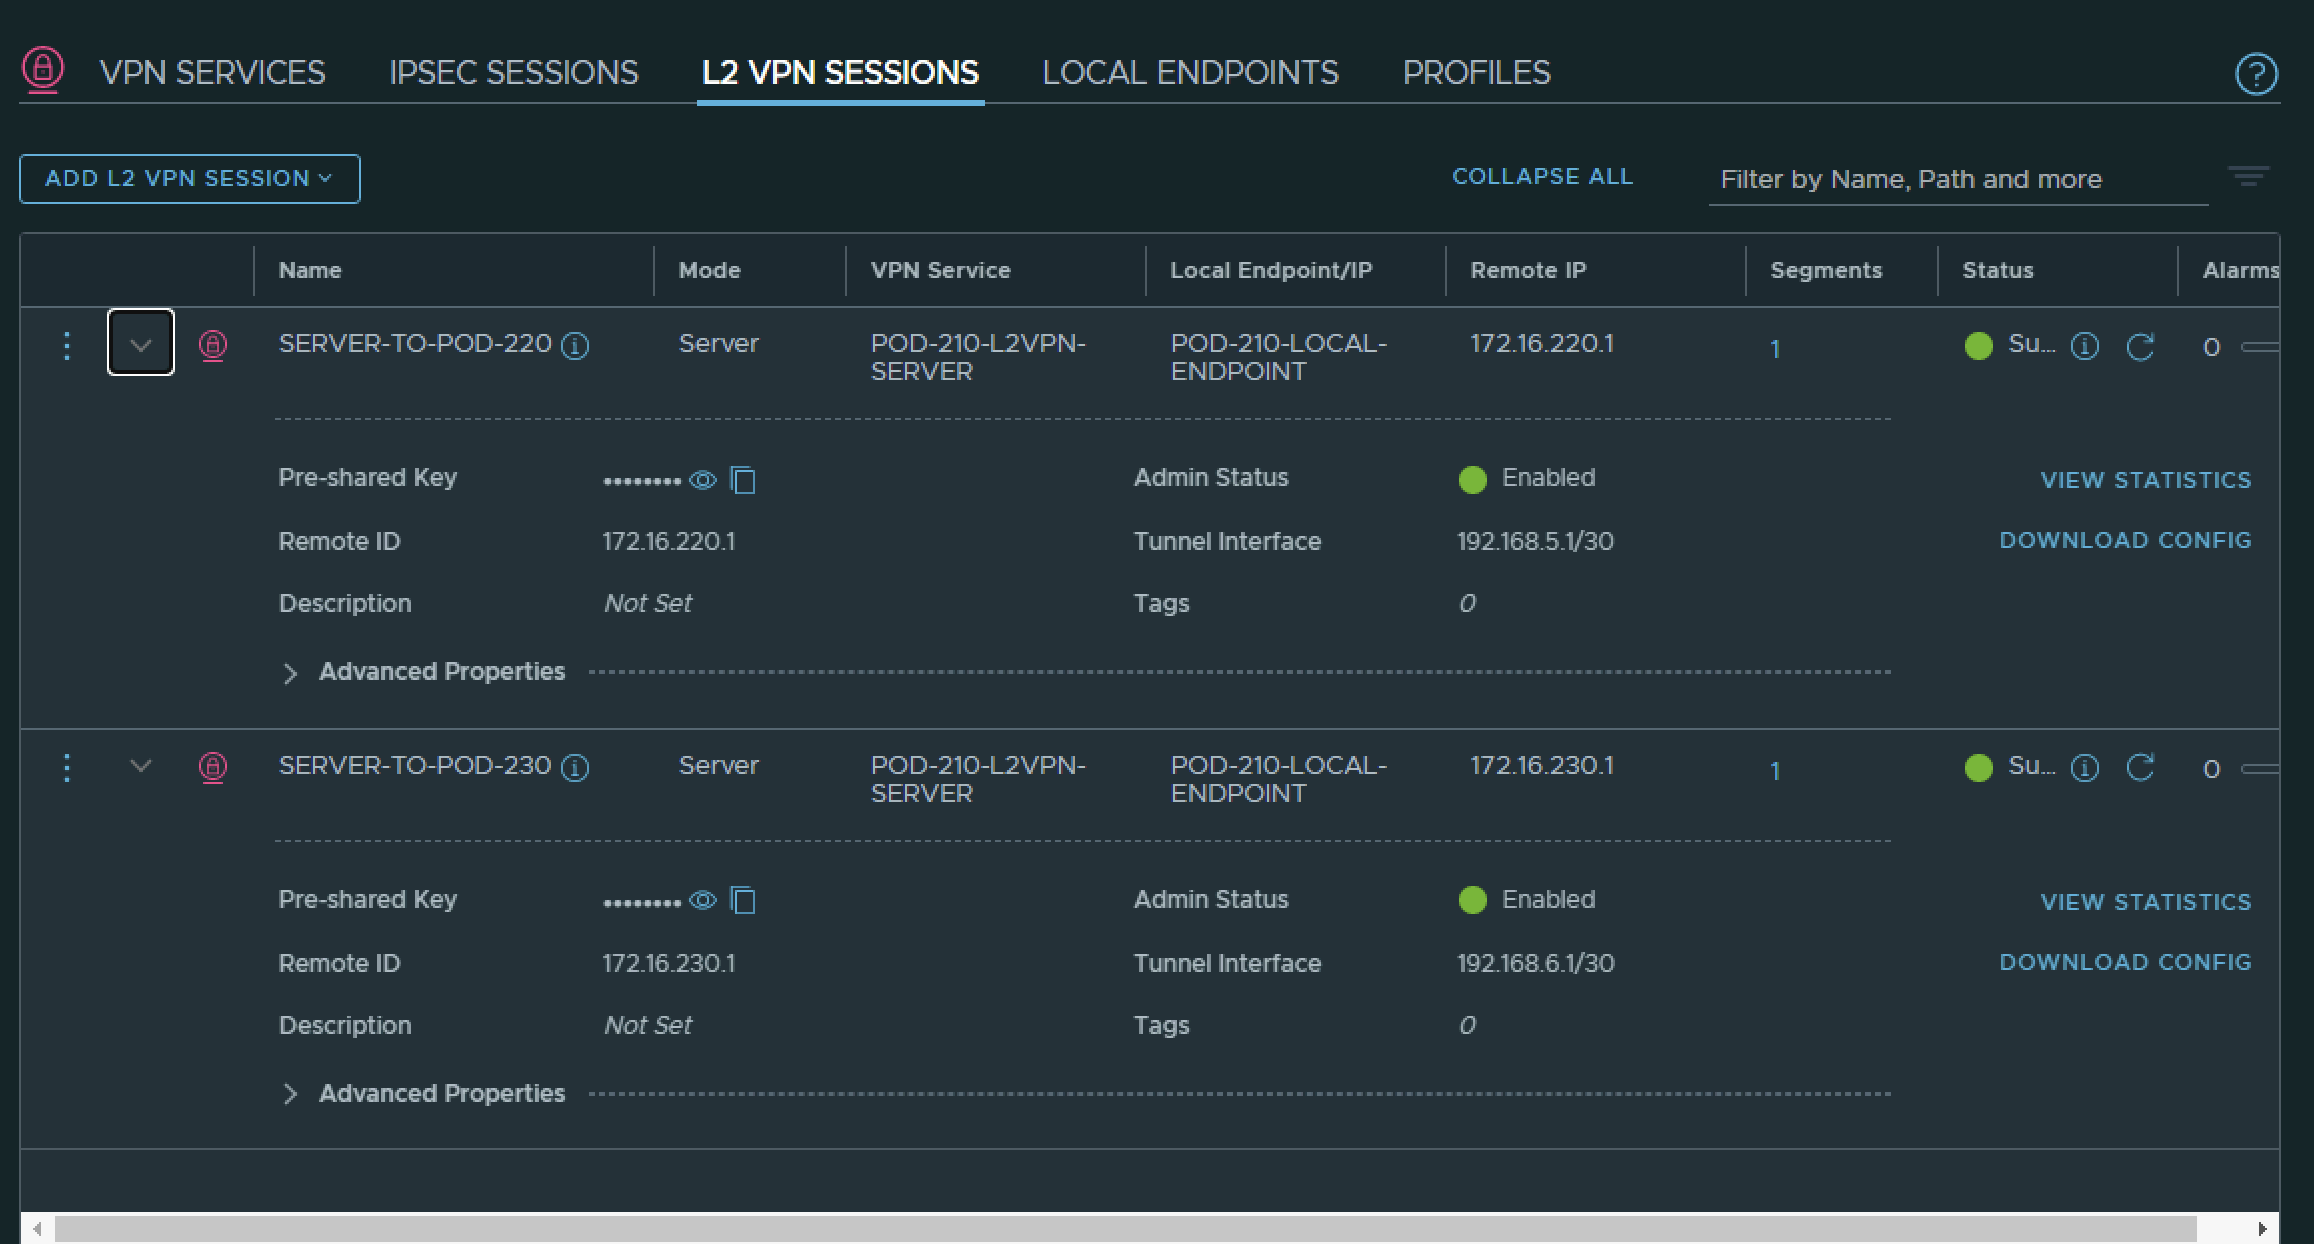Refresh status for SERVER-TO-POD-230
This screenshot has height=1244, width=2314.
(2140, 768)
